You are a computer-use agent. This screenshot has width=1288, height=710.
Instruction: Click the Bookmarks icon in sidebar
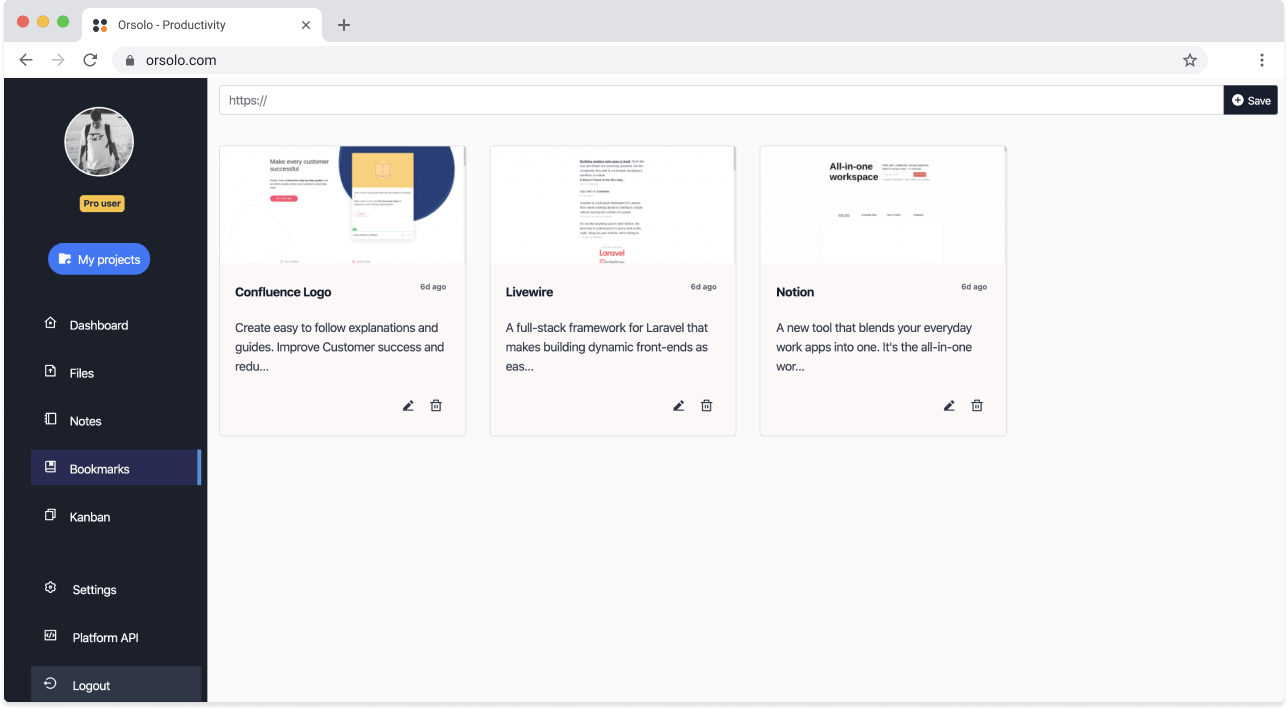coord(50,467)
